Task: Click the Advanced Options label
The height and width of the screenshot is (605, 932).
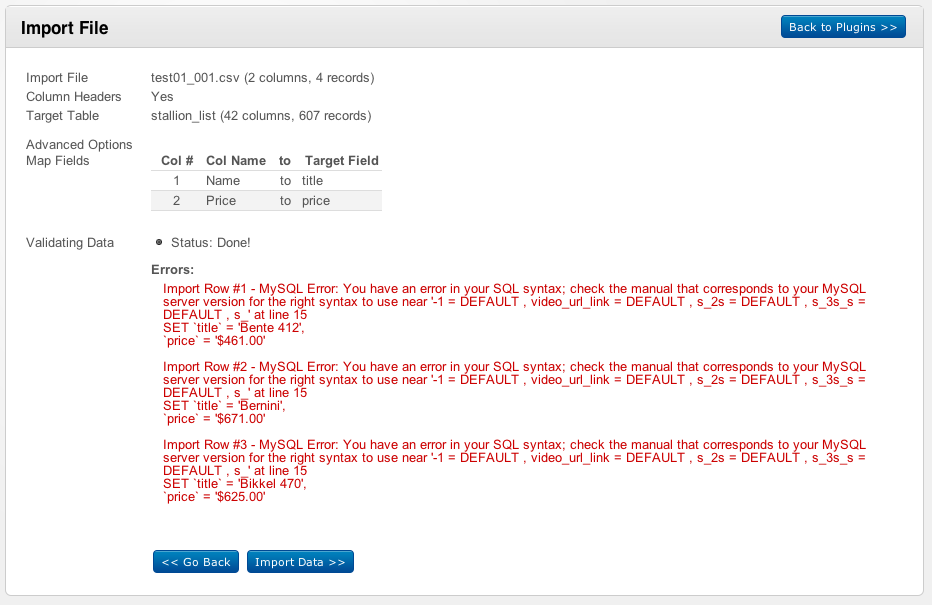Action: tap(79, 145)
